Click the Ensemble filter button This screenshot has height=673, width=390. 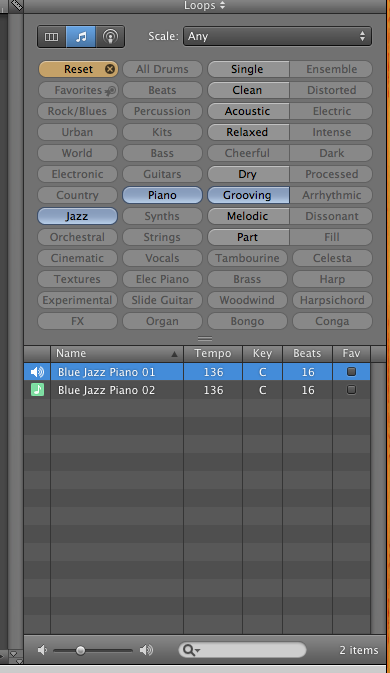point(331,69)
